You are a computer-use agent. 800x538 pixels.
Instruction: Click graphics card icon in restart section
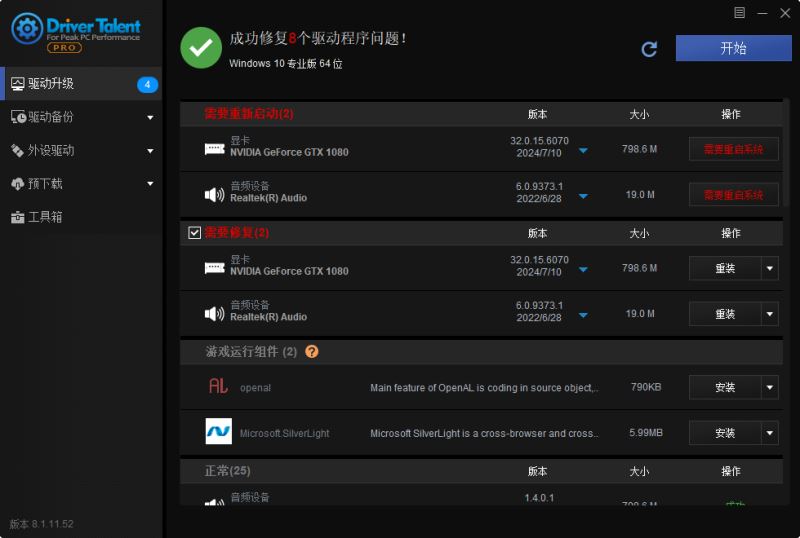[214, 149]
